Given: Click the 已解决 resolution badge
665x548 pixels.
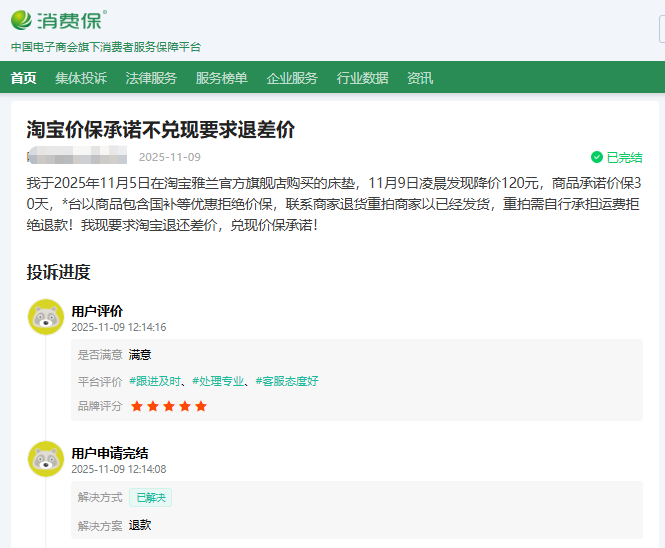Looking at the screenshot, I should [150, 497].
